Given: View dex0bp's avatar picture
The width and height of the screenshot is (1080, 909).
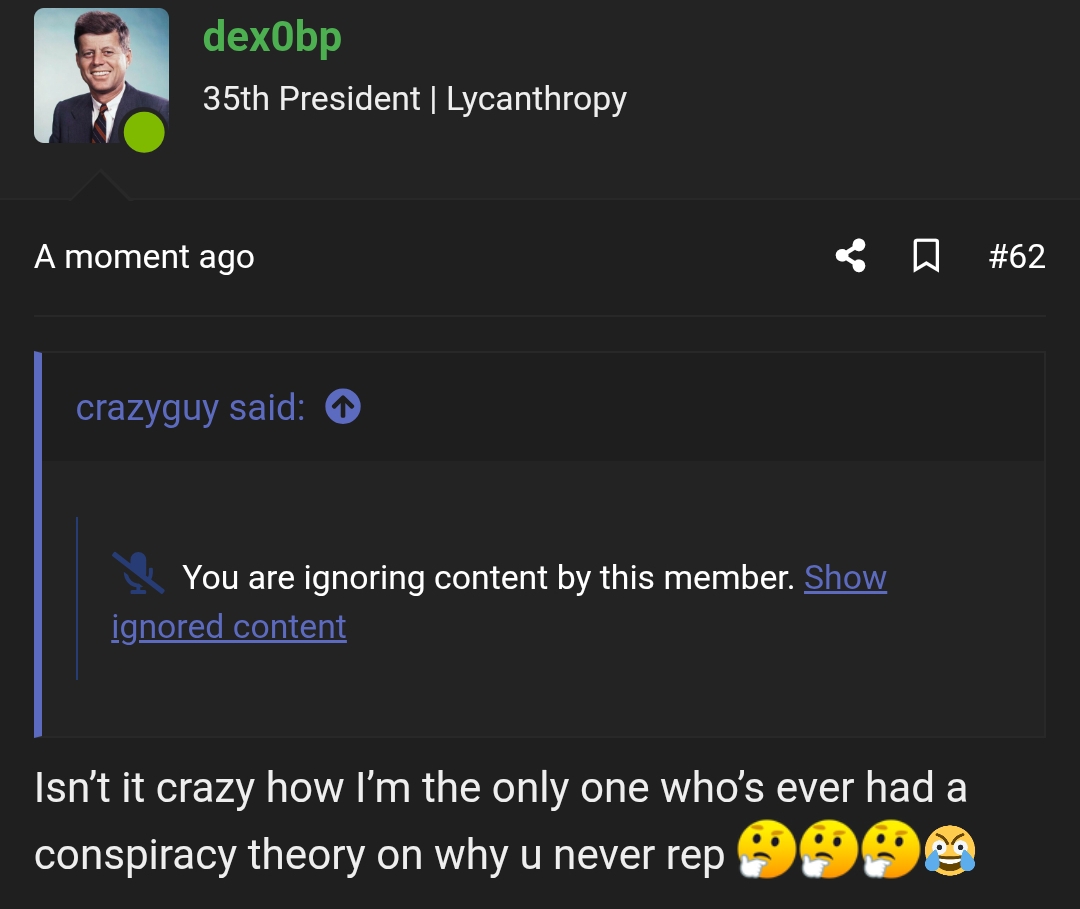Looking at the screenshot, I should click(101, 76).
